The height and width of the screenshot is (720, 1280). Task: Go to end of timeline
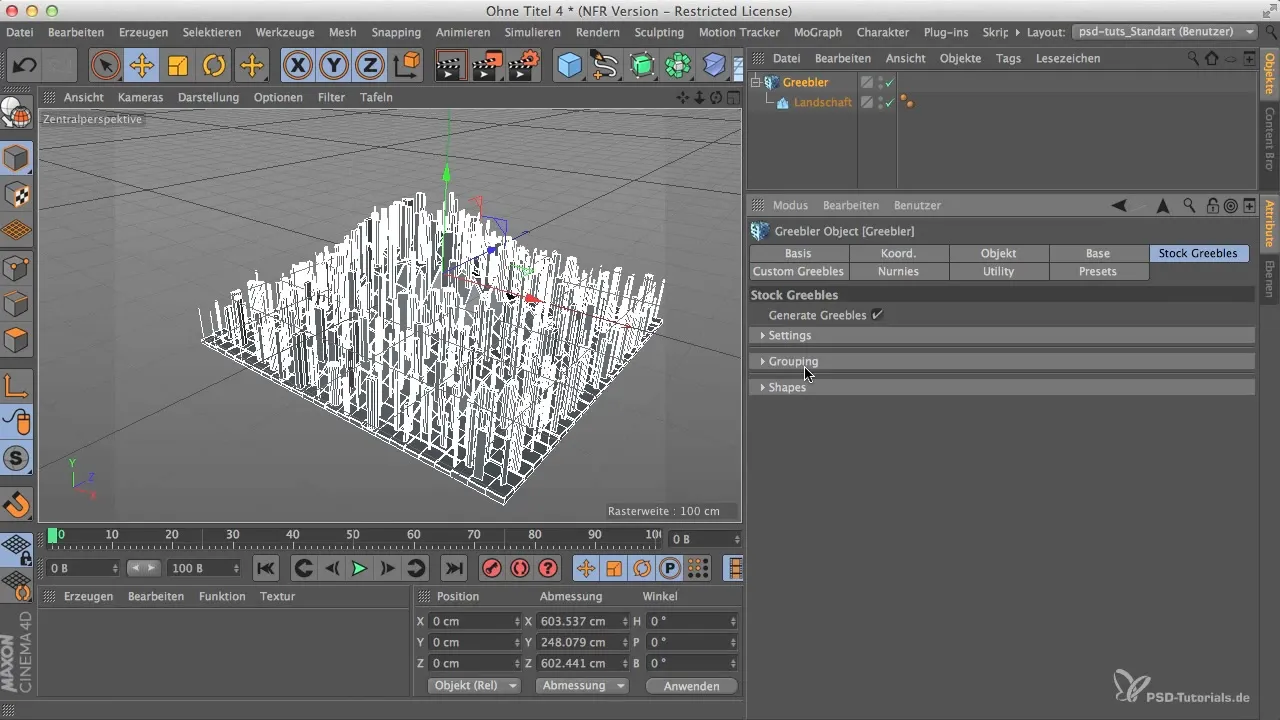pyautogui.click(x=454, y=568)
